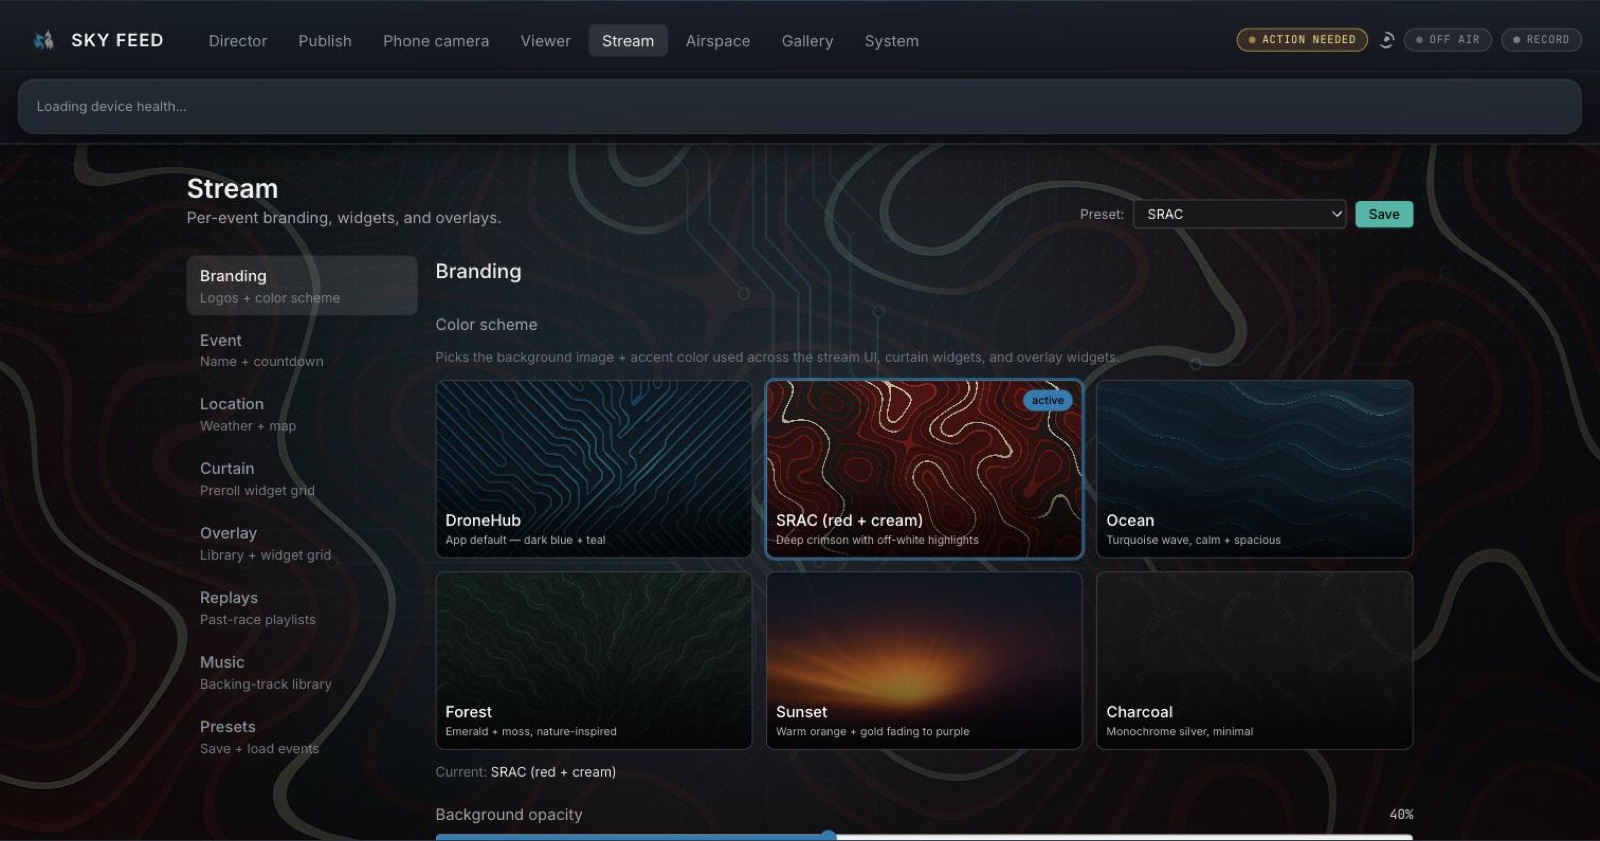1600x841 pixels.
Task: Choose the Sunset color scheme card
Action: tap(924, 660)
